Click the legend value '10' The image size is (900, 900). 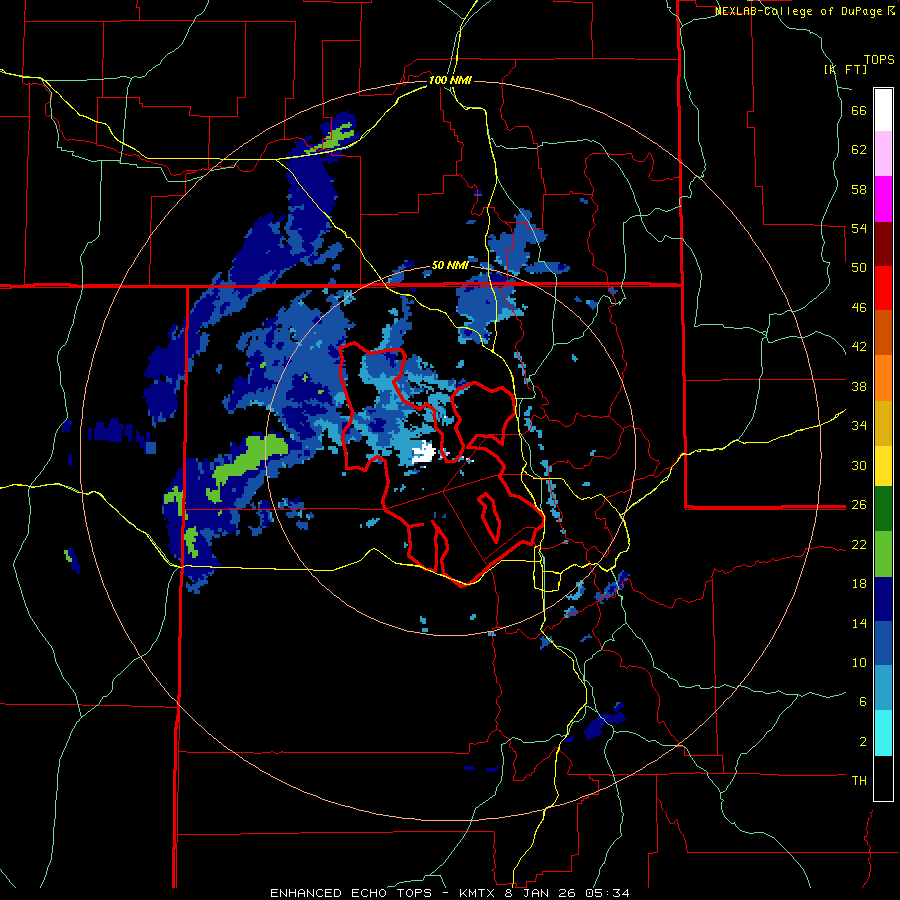(x=859, y=662)
